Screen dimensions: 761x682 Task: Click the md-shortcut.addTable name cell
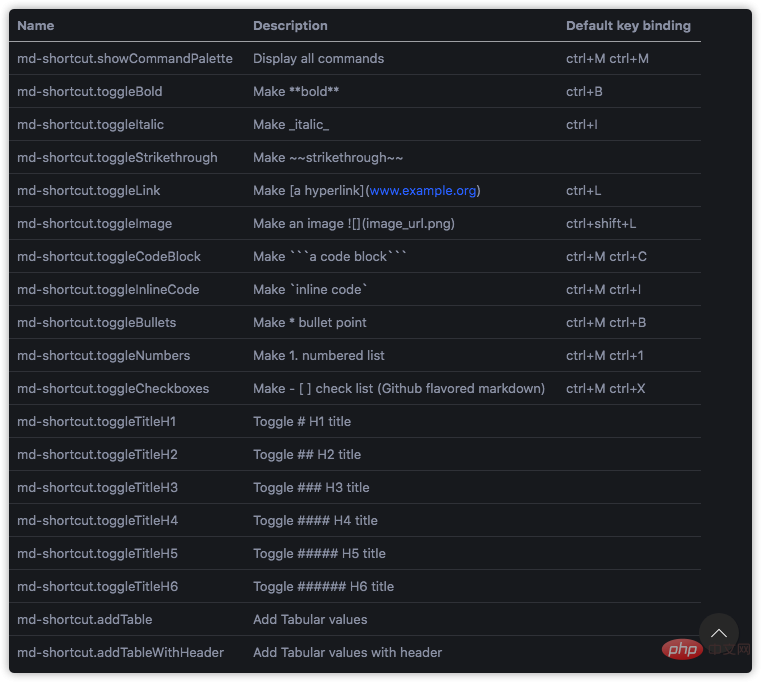85,620
